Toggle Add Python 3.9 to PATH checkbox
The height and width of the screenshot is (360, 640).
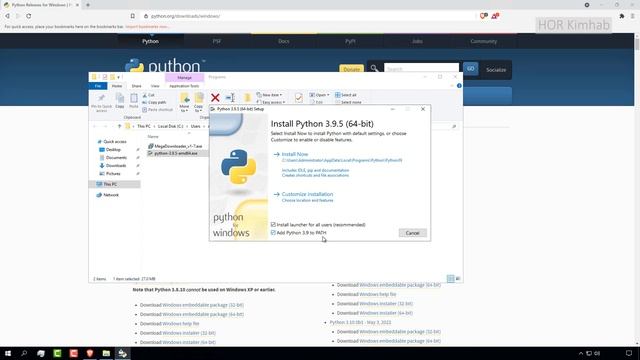pyautogui.click(x=273, y=233)
